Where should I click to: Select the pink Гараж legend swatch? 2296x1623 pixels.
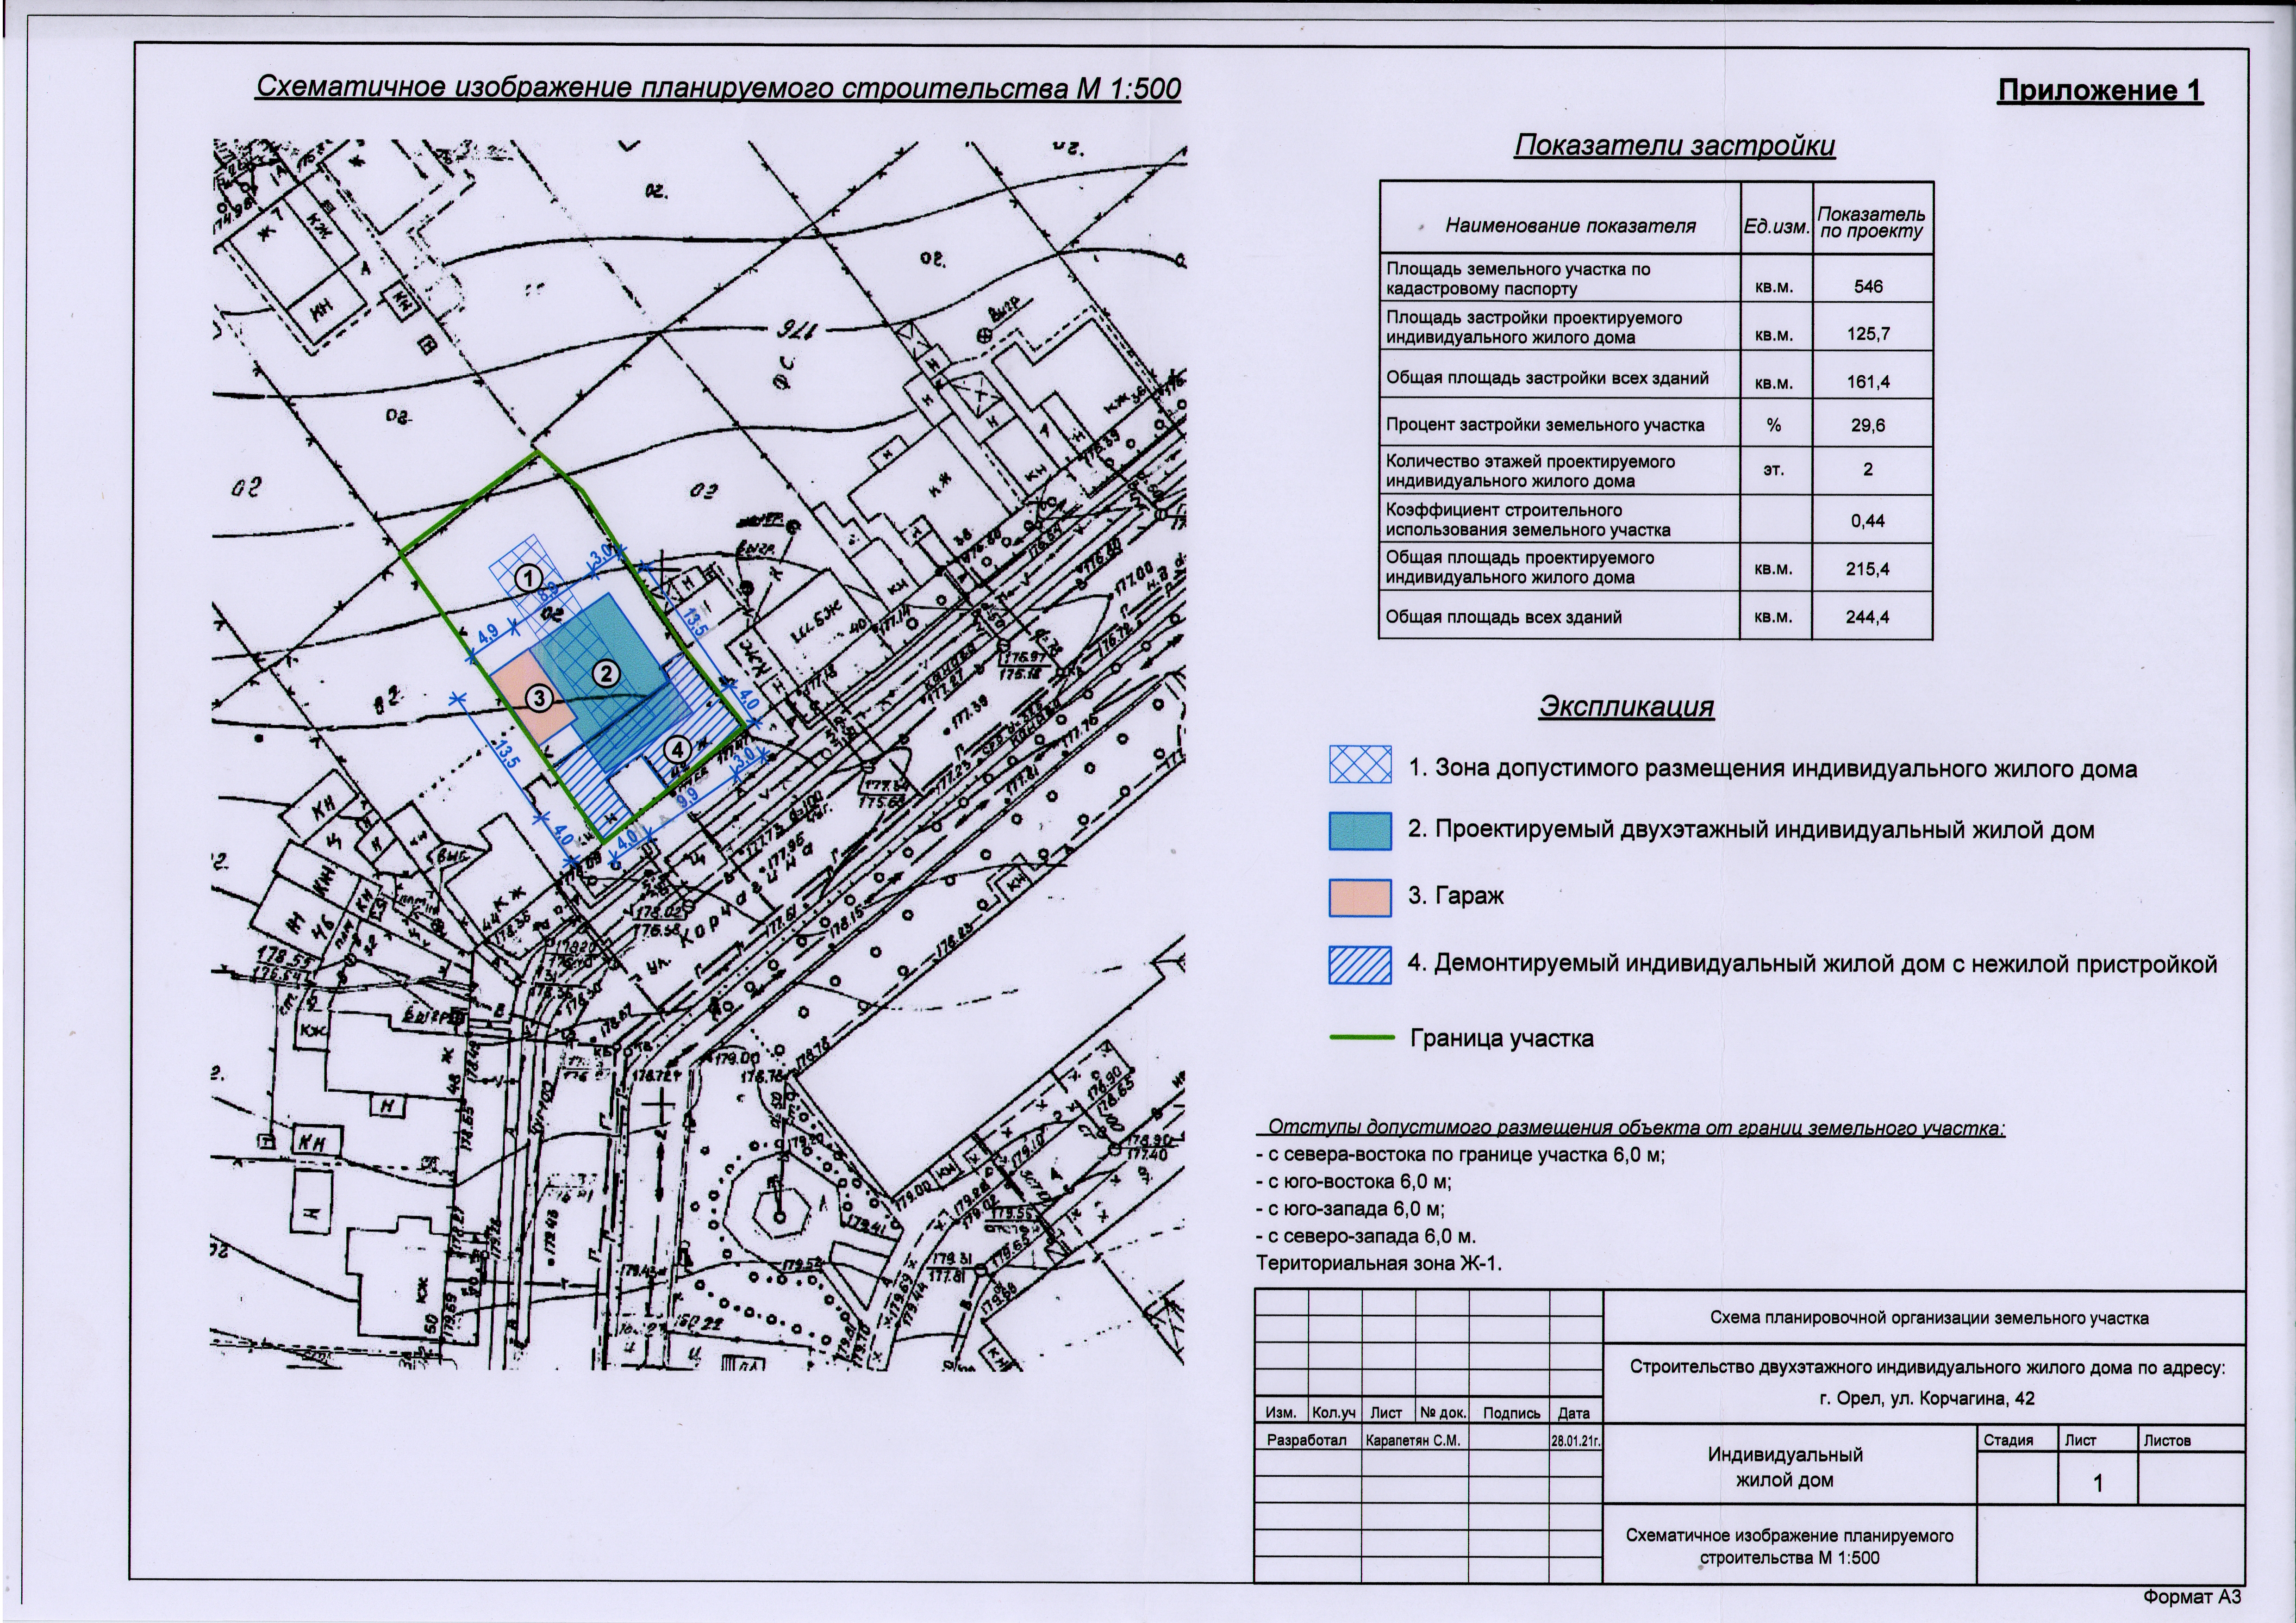(x=1360, y=898)
